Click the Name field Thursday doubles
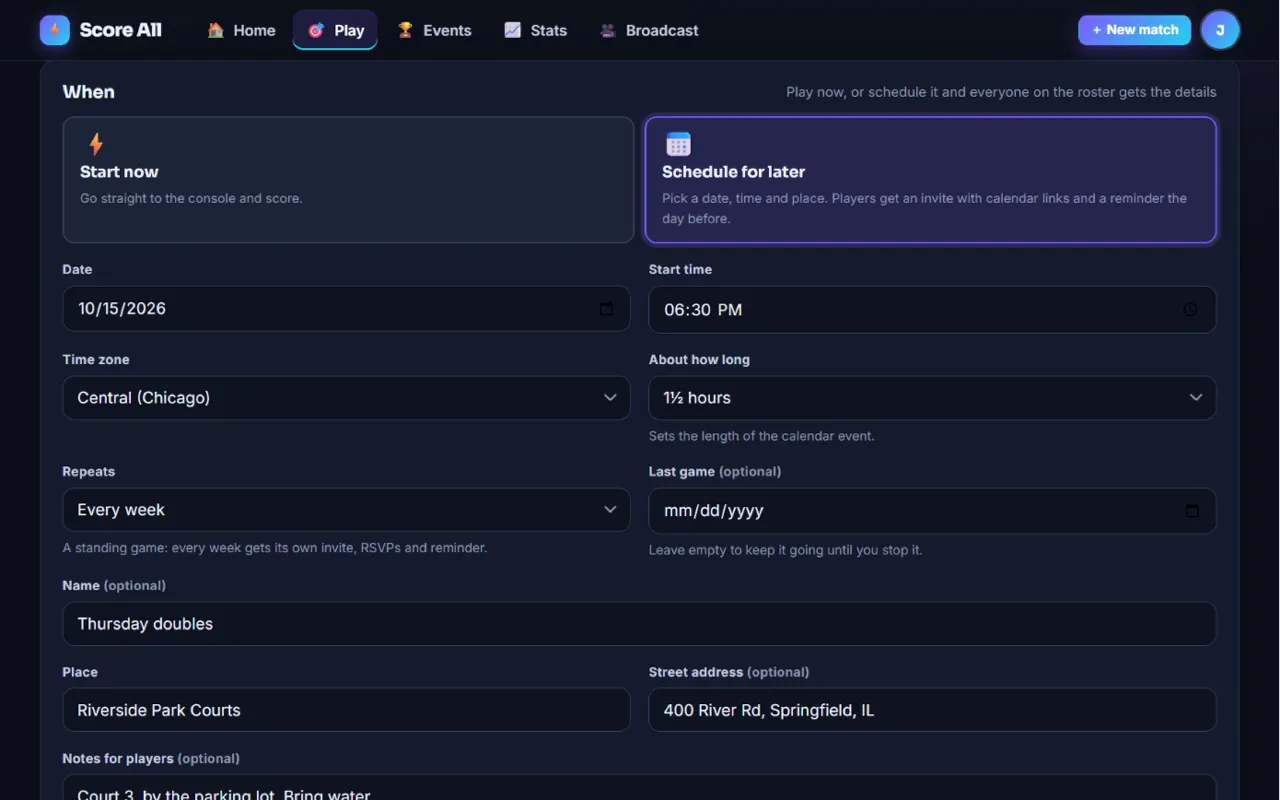This screenshot has width=1280, height=800. coord(639,624)
